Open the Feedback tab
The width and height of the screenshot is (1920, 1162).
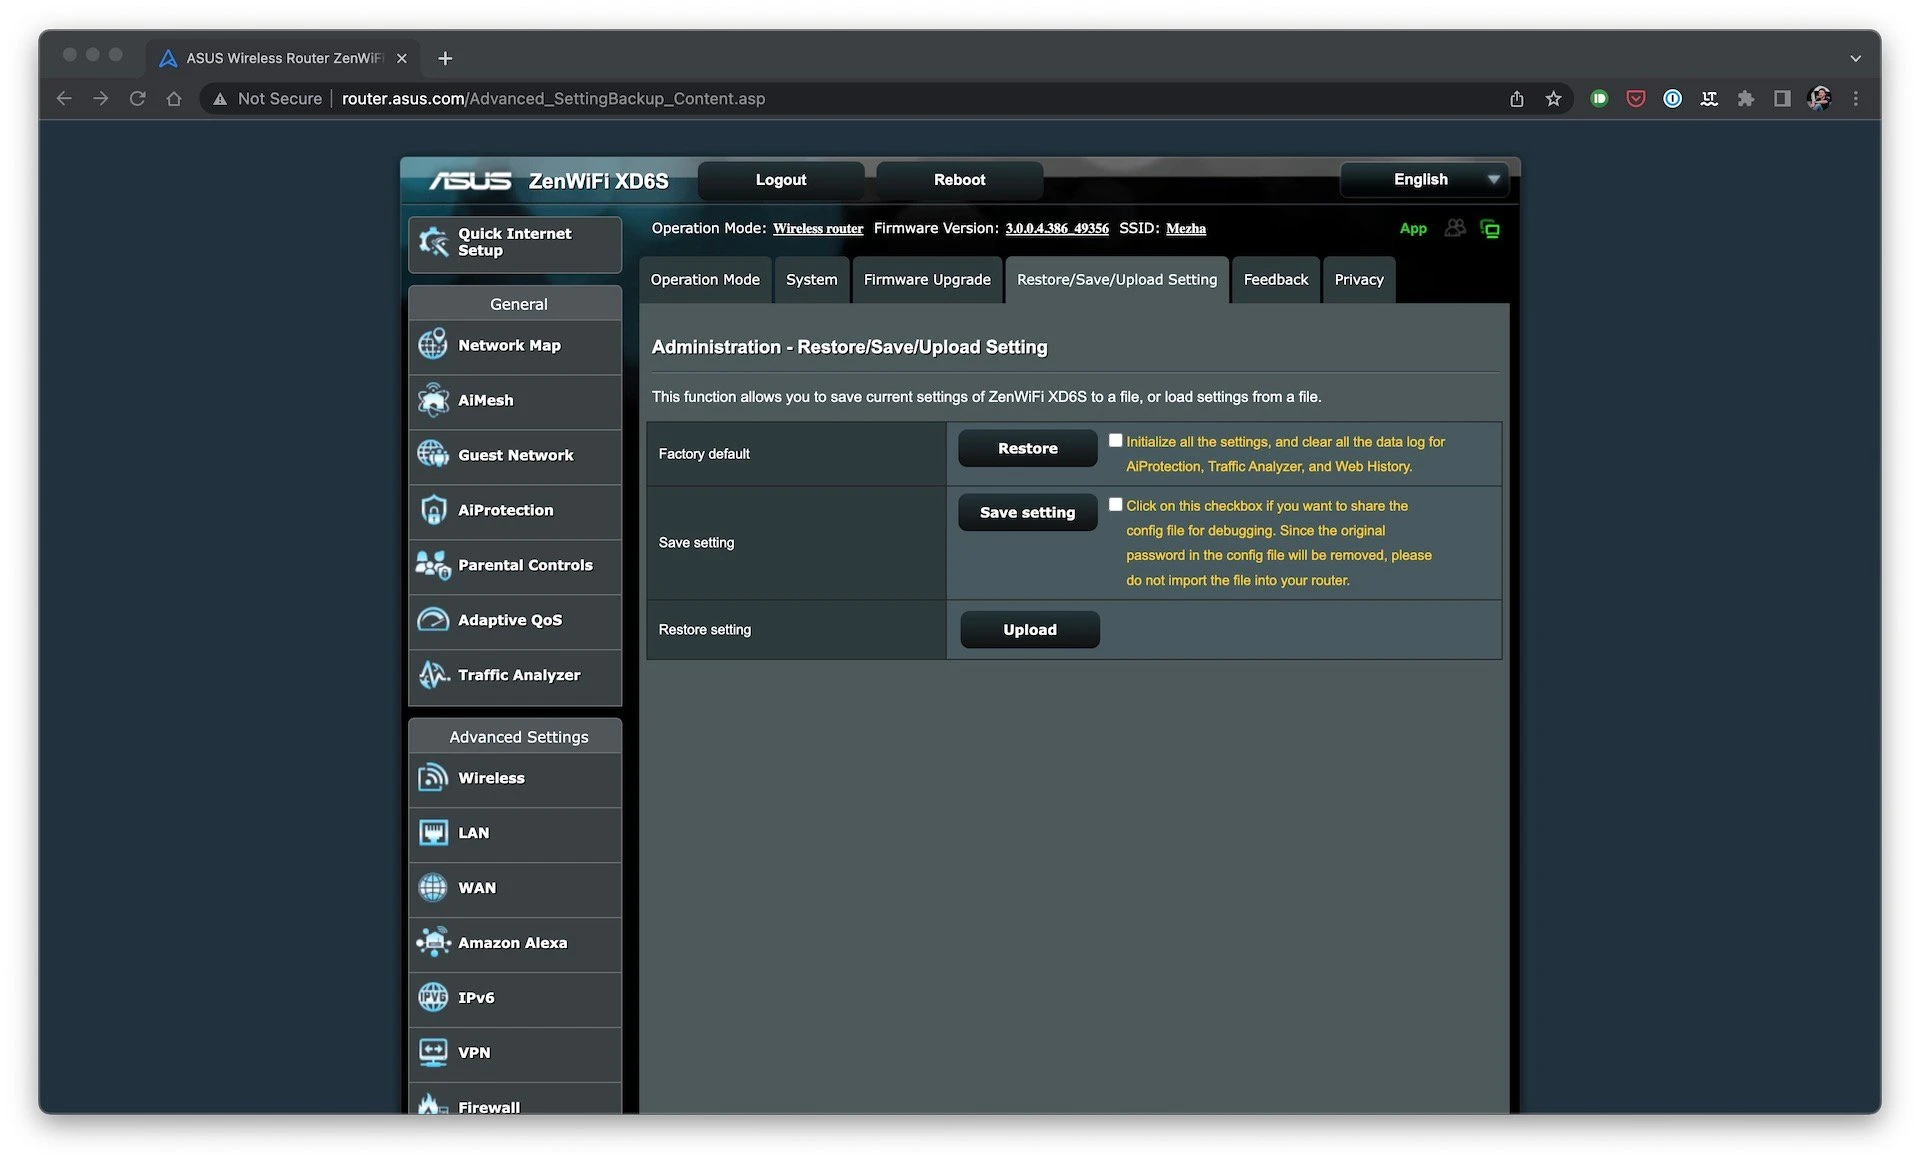(1276, 280)
